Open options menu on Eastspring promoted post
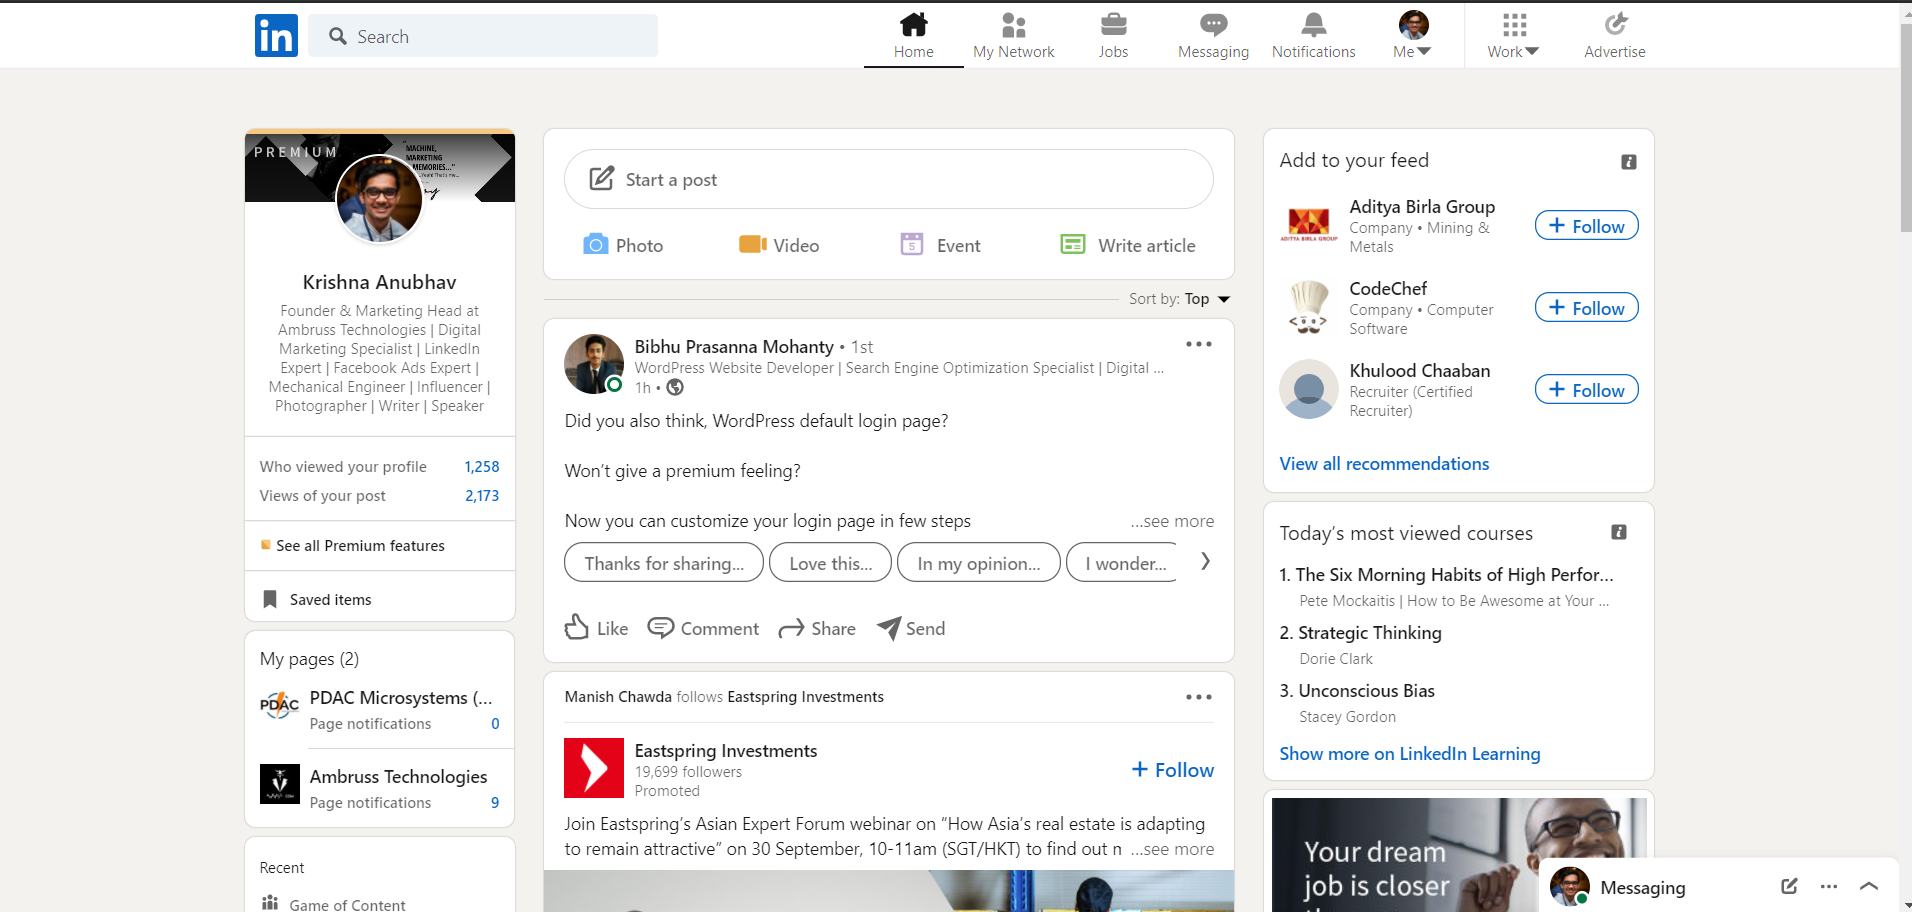This screenshot has height=912, width=1912. pyautogui.click(x=1198, y=697)
